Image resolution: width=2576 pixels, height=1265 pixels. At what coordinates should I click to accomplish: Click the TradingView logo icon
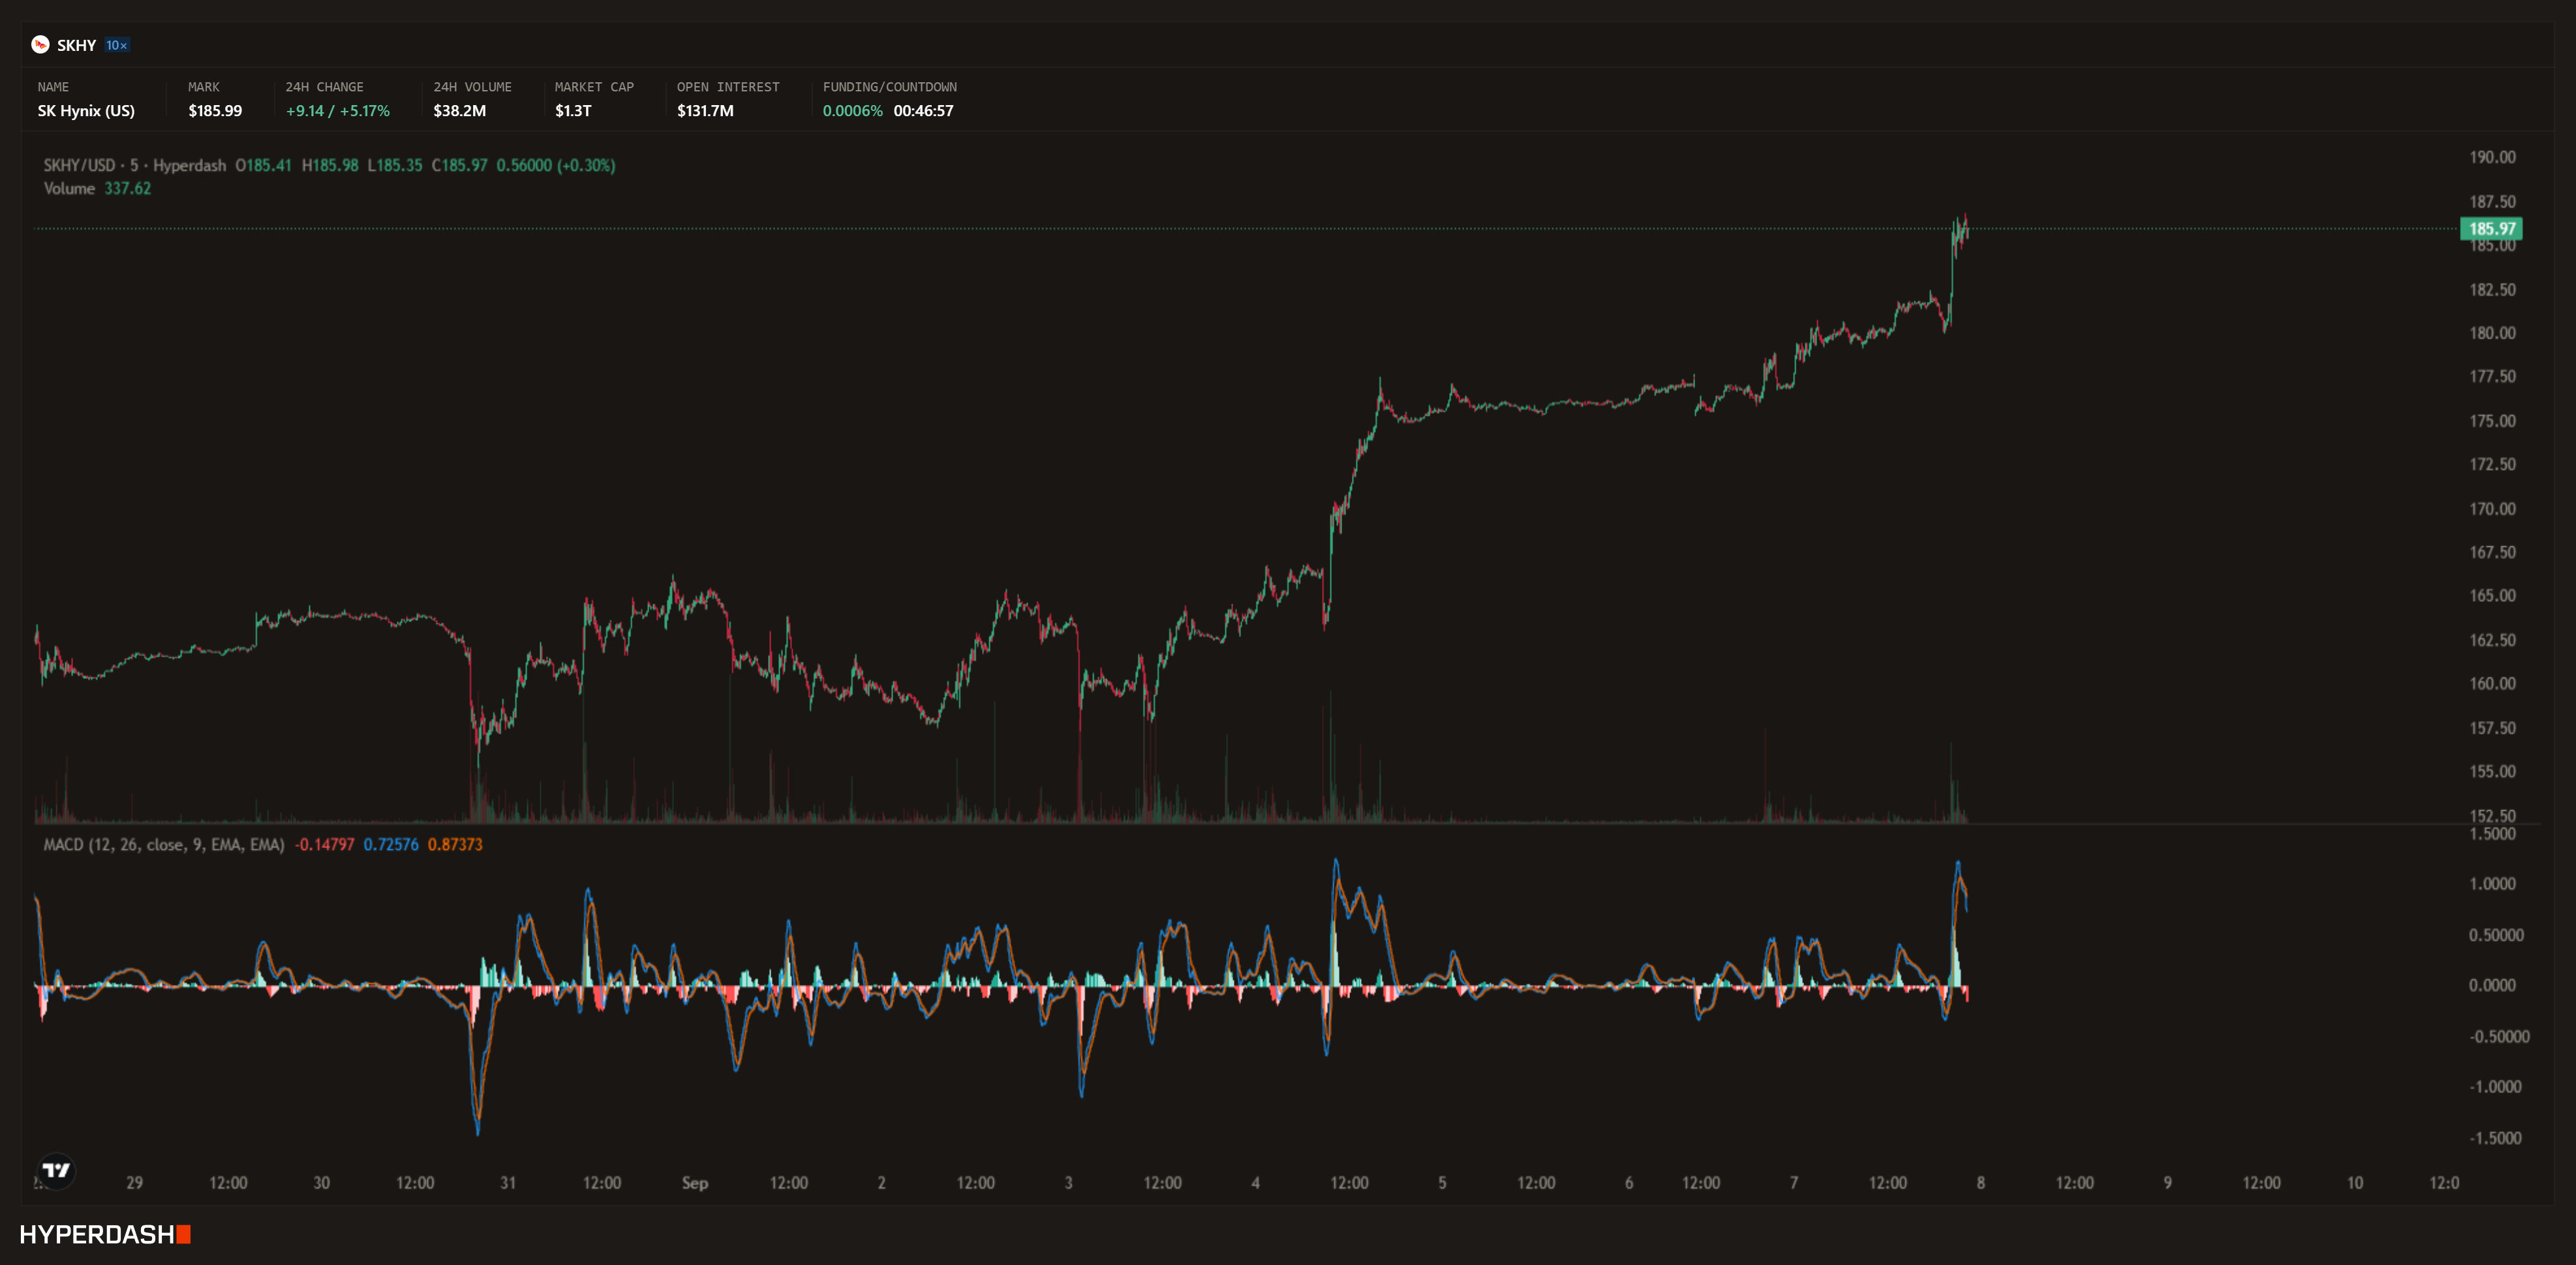point(56,1170)
